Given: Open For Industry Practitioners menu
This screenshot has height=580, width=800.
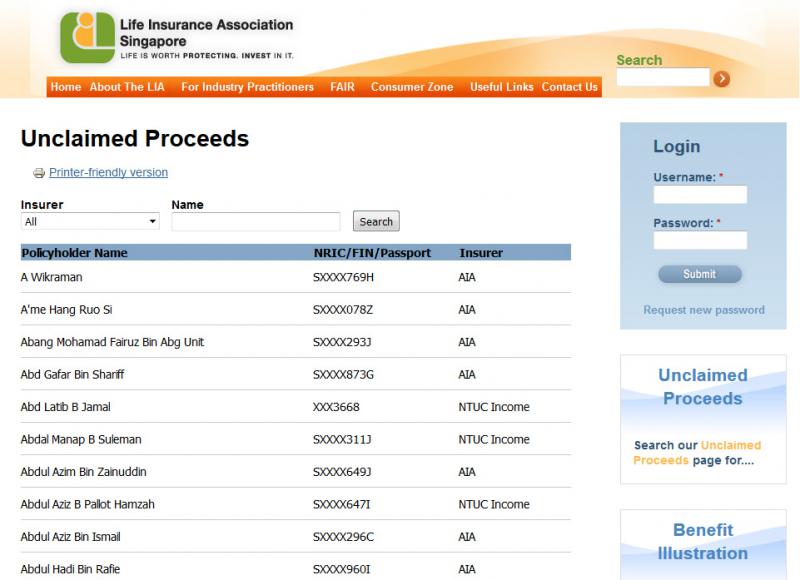Looking at the screenshot, I should 247,87.
